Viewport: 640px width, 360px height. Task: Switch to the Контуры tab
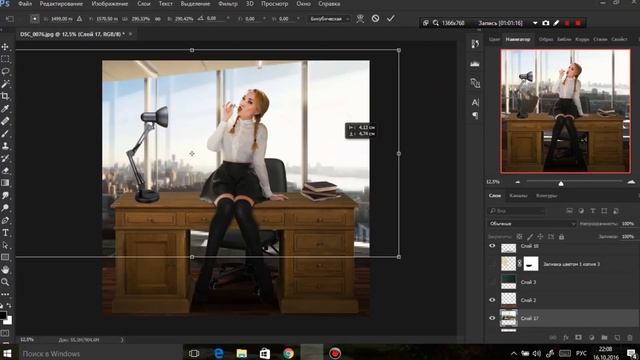pyautogui.click(x=546, y=196)
